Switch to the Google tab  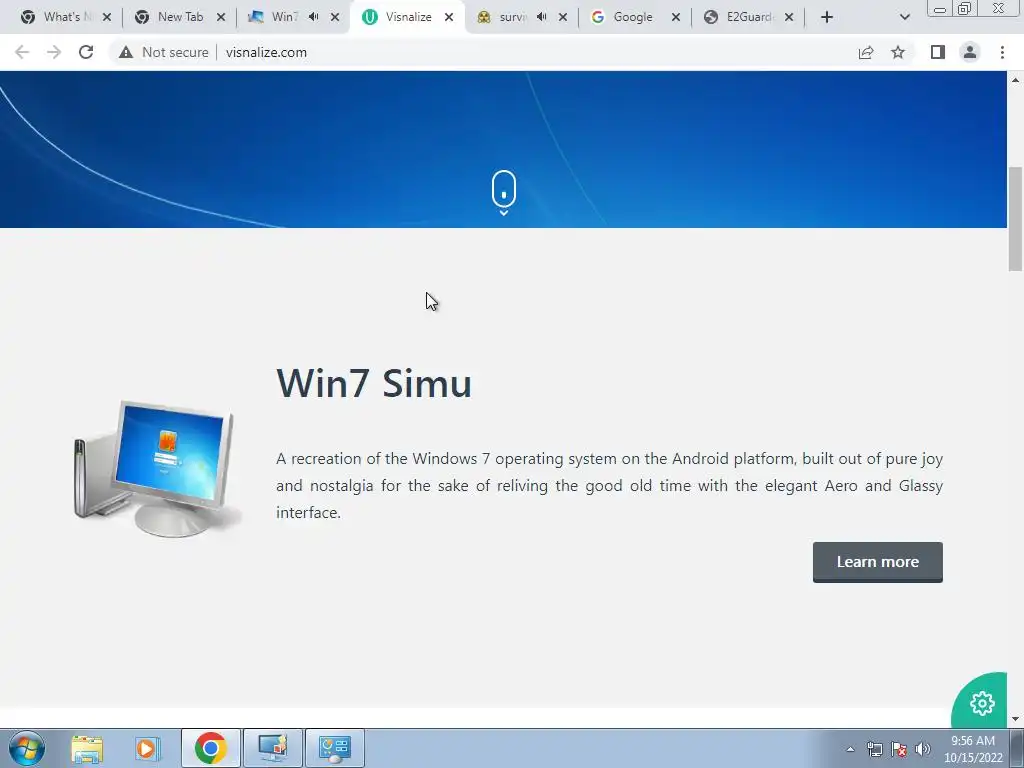pyautogui.click(x=633, y=17)
